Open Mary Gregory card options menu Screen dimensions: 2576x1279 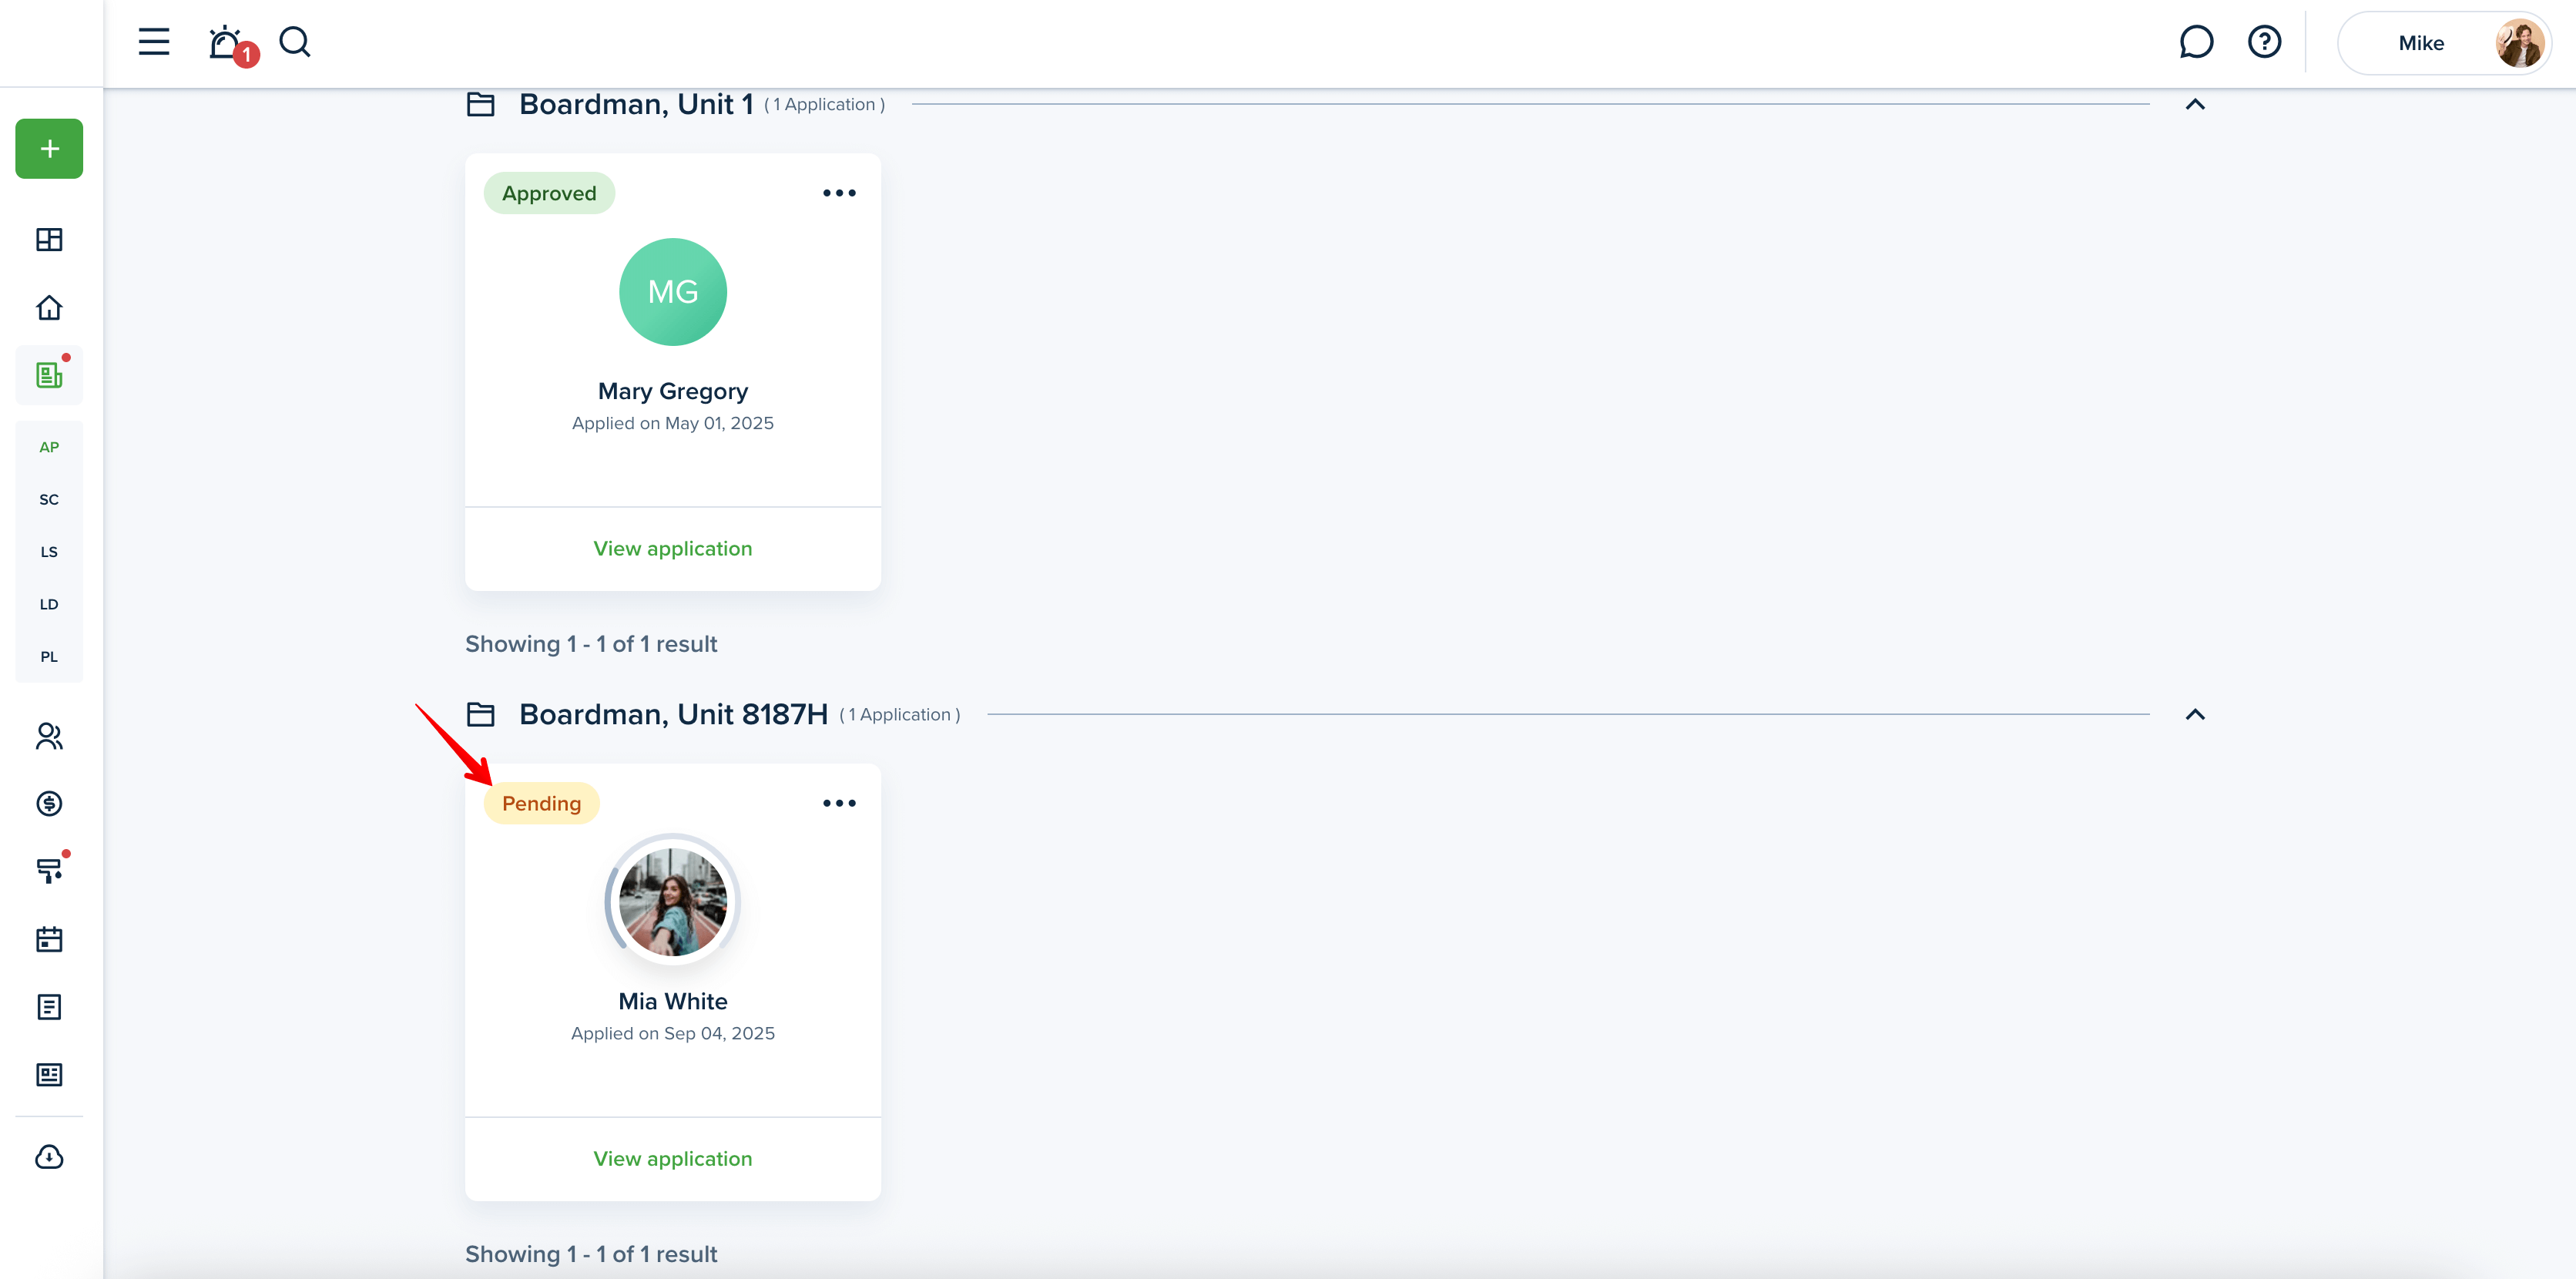tap(839, 193)
